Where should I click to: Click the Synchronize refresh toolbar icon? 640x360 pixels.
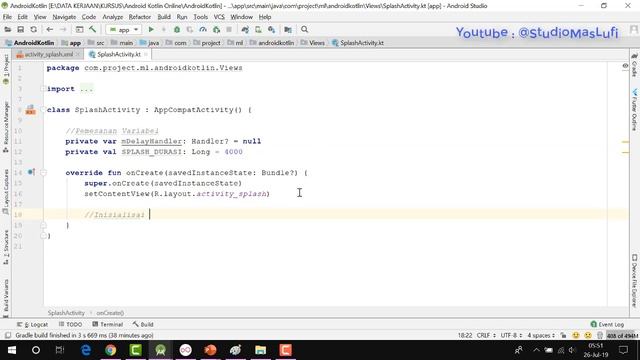click(x=33, y=29)
